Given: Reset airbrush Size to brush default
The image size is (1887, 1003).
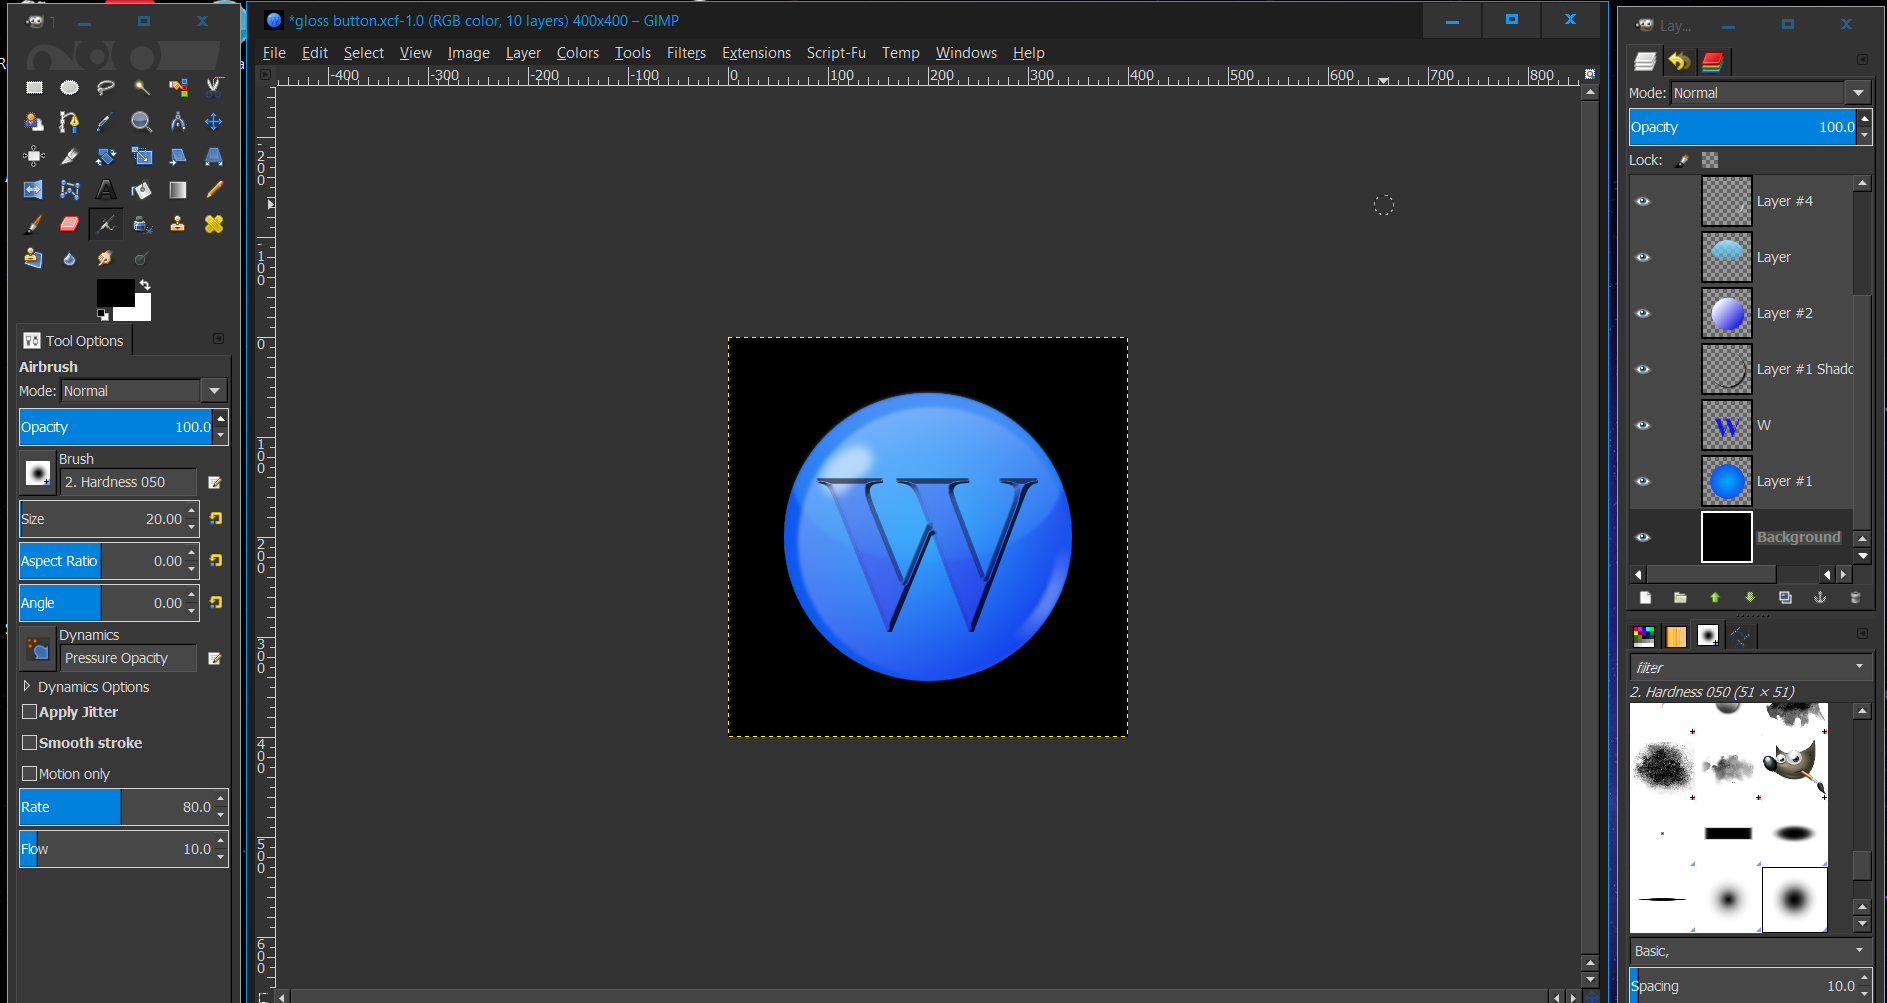Looking at the screenshot, I should click(x=215, y=519).
